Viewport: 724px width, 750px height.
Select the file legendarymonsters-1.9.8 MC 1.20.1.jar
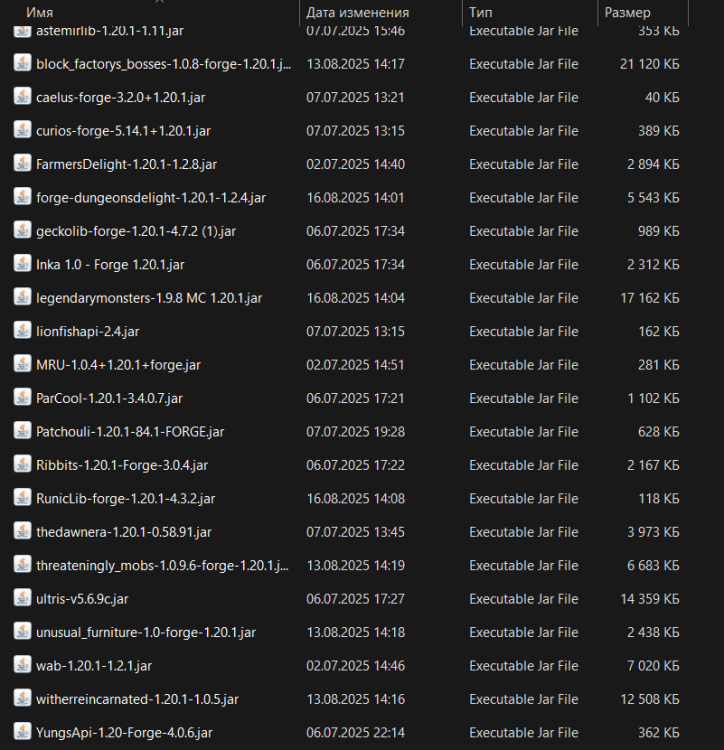pyautogui.click(x=149, y=298)
